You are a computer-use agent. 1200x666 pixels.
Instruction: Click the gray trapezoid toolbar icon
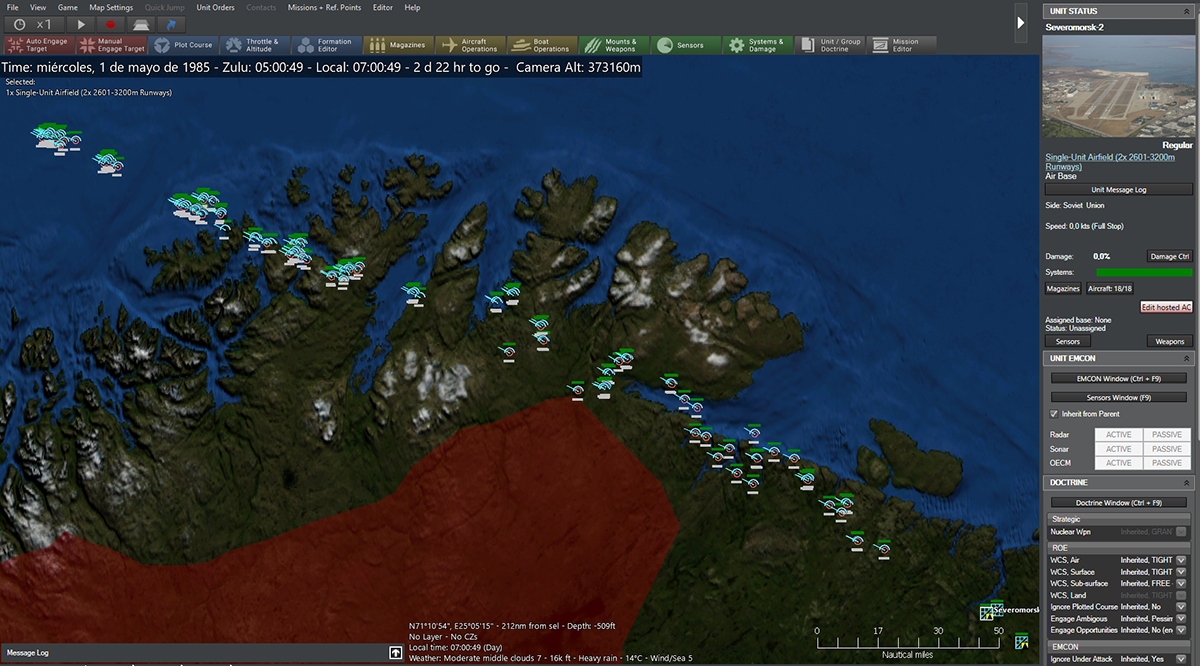pyautogui.click(x=142, y=24)
